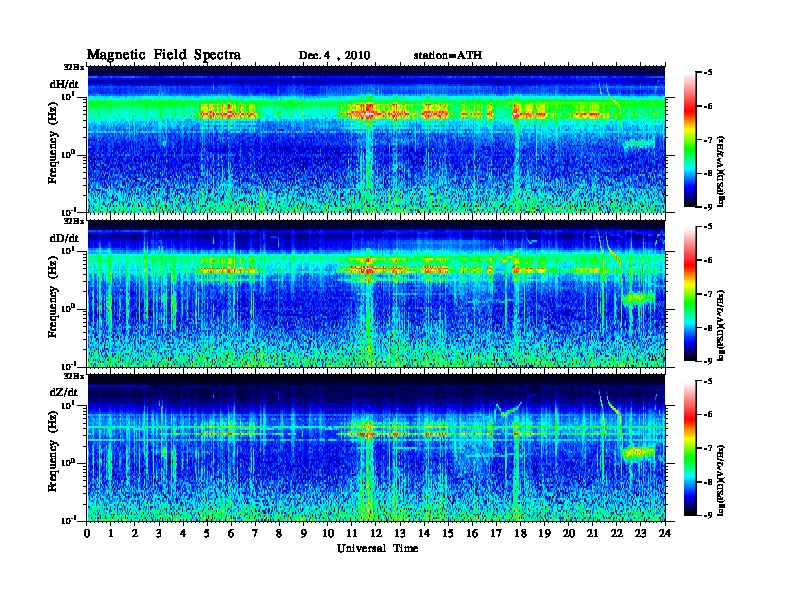Click the "24" tick on the Universal Time axis
Screen dimensions: 792x612
pyautogui.click(x=665, y=534)
